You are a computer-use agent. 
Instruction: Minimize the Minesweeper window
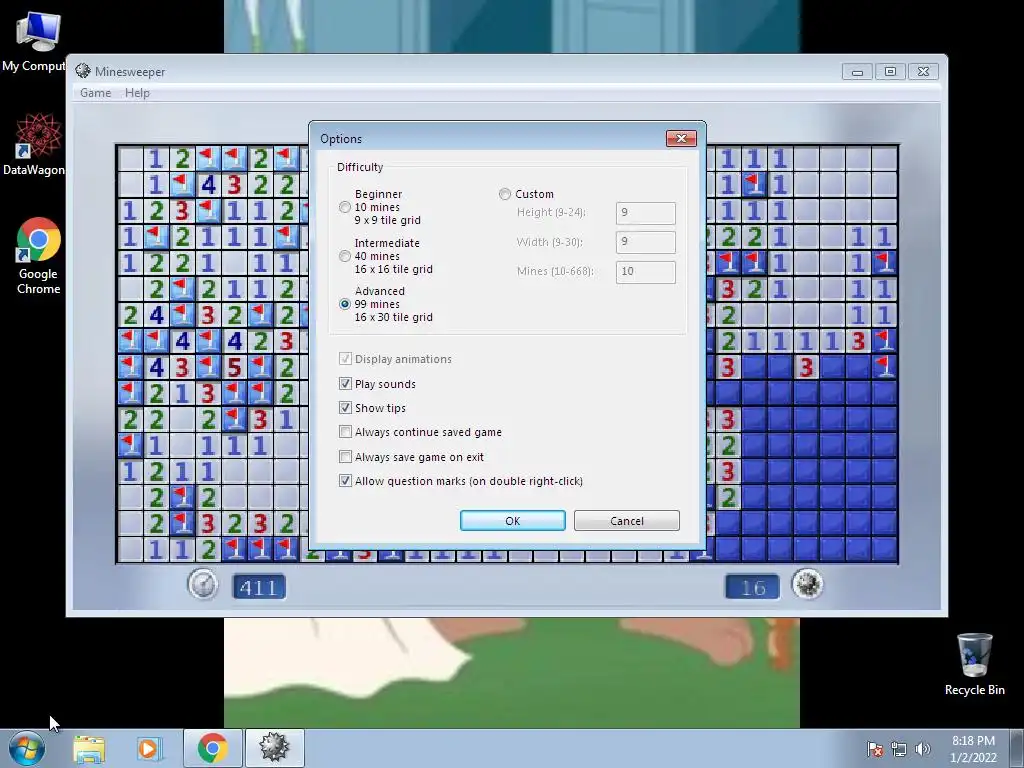pos(857,71)
